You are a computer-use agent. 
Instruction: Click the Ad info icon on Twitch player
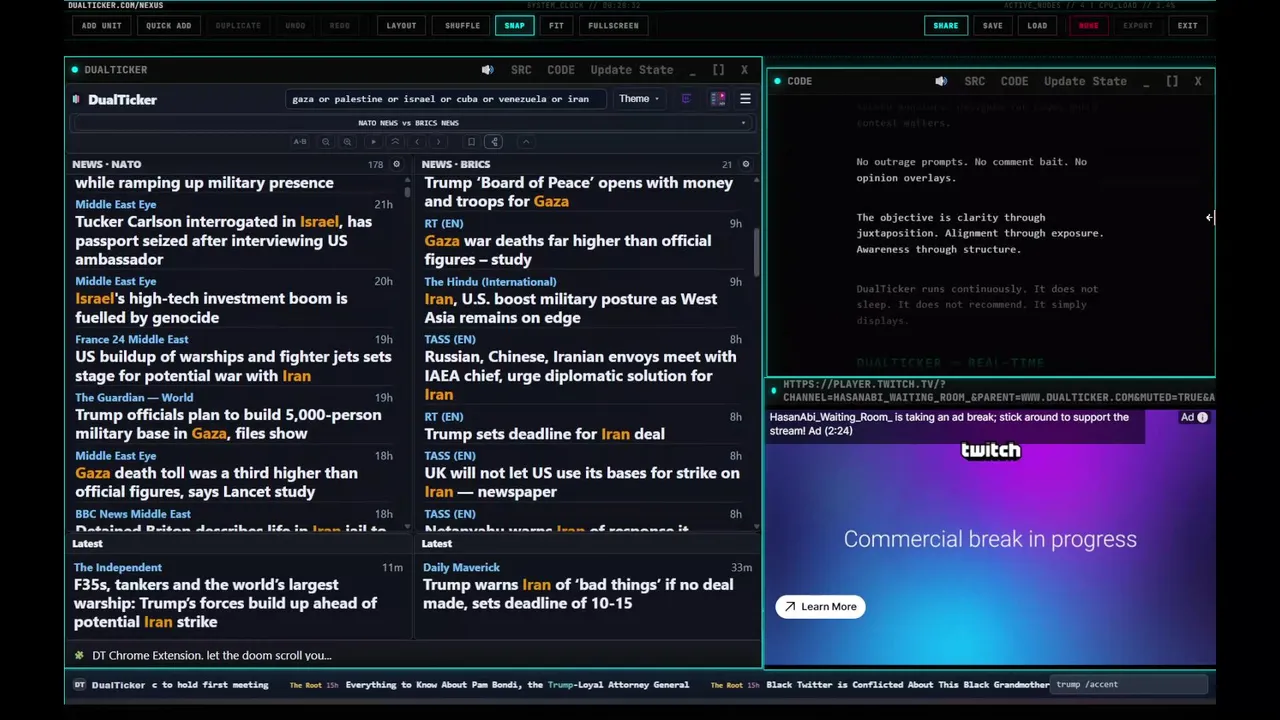coord(1202,417)
